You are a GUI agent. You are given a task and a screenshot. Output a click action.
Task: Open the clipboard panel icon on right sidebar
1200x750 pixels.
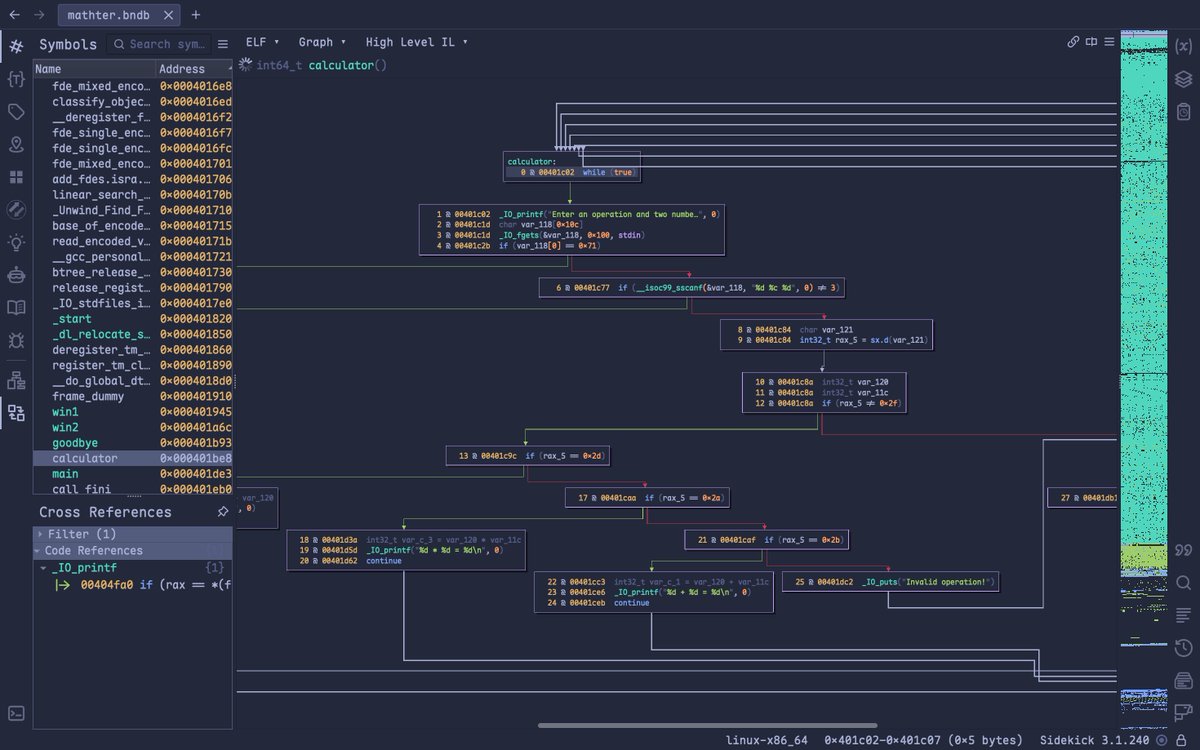1183,111
